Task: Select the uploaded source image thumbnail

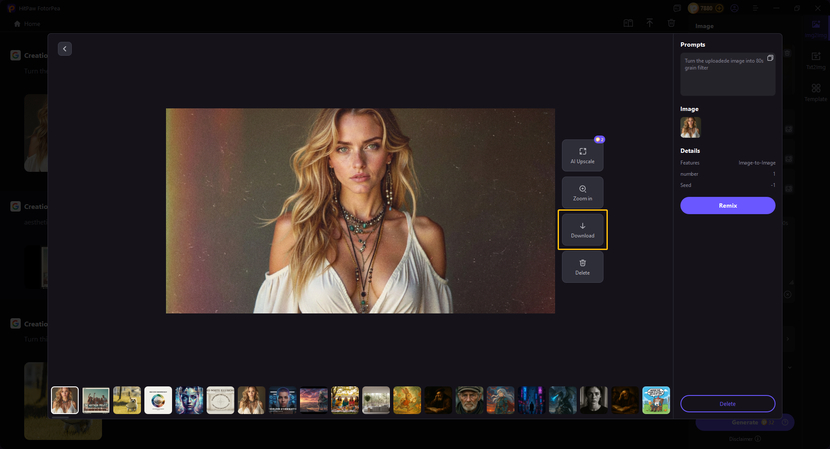Action: click(x=690, y=127)
